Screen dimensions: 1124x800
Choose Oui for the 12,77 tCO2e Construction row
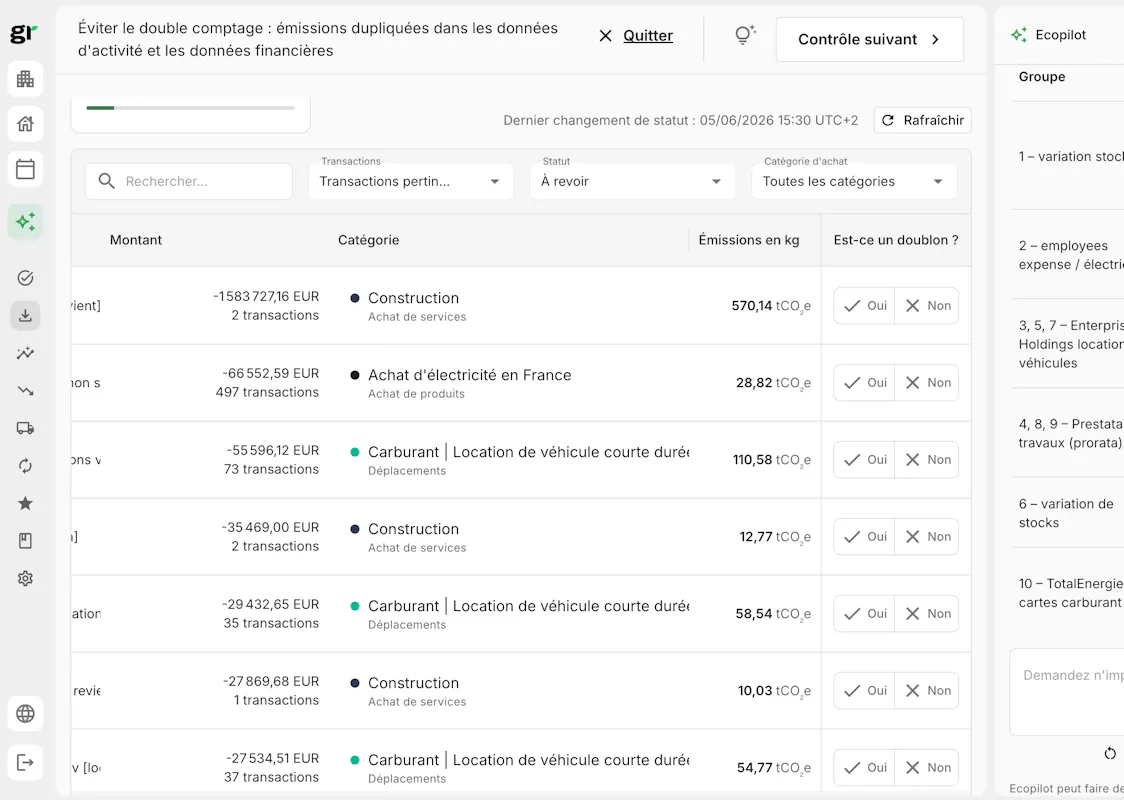(865, 537)
